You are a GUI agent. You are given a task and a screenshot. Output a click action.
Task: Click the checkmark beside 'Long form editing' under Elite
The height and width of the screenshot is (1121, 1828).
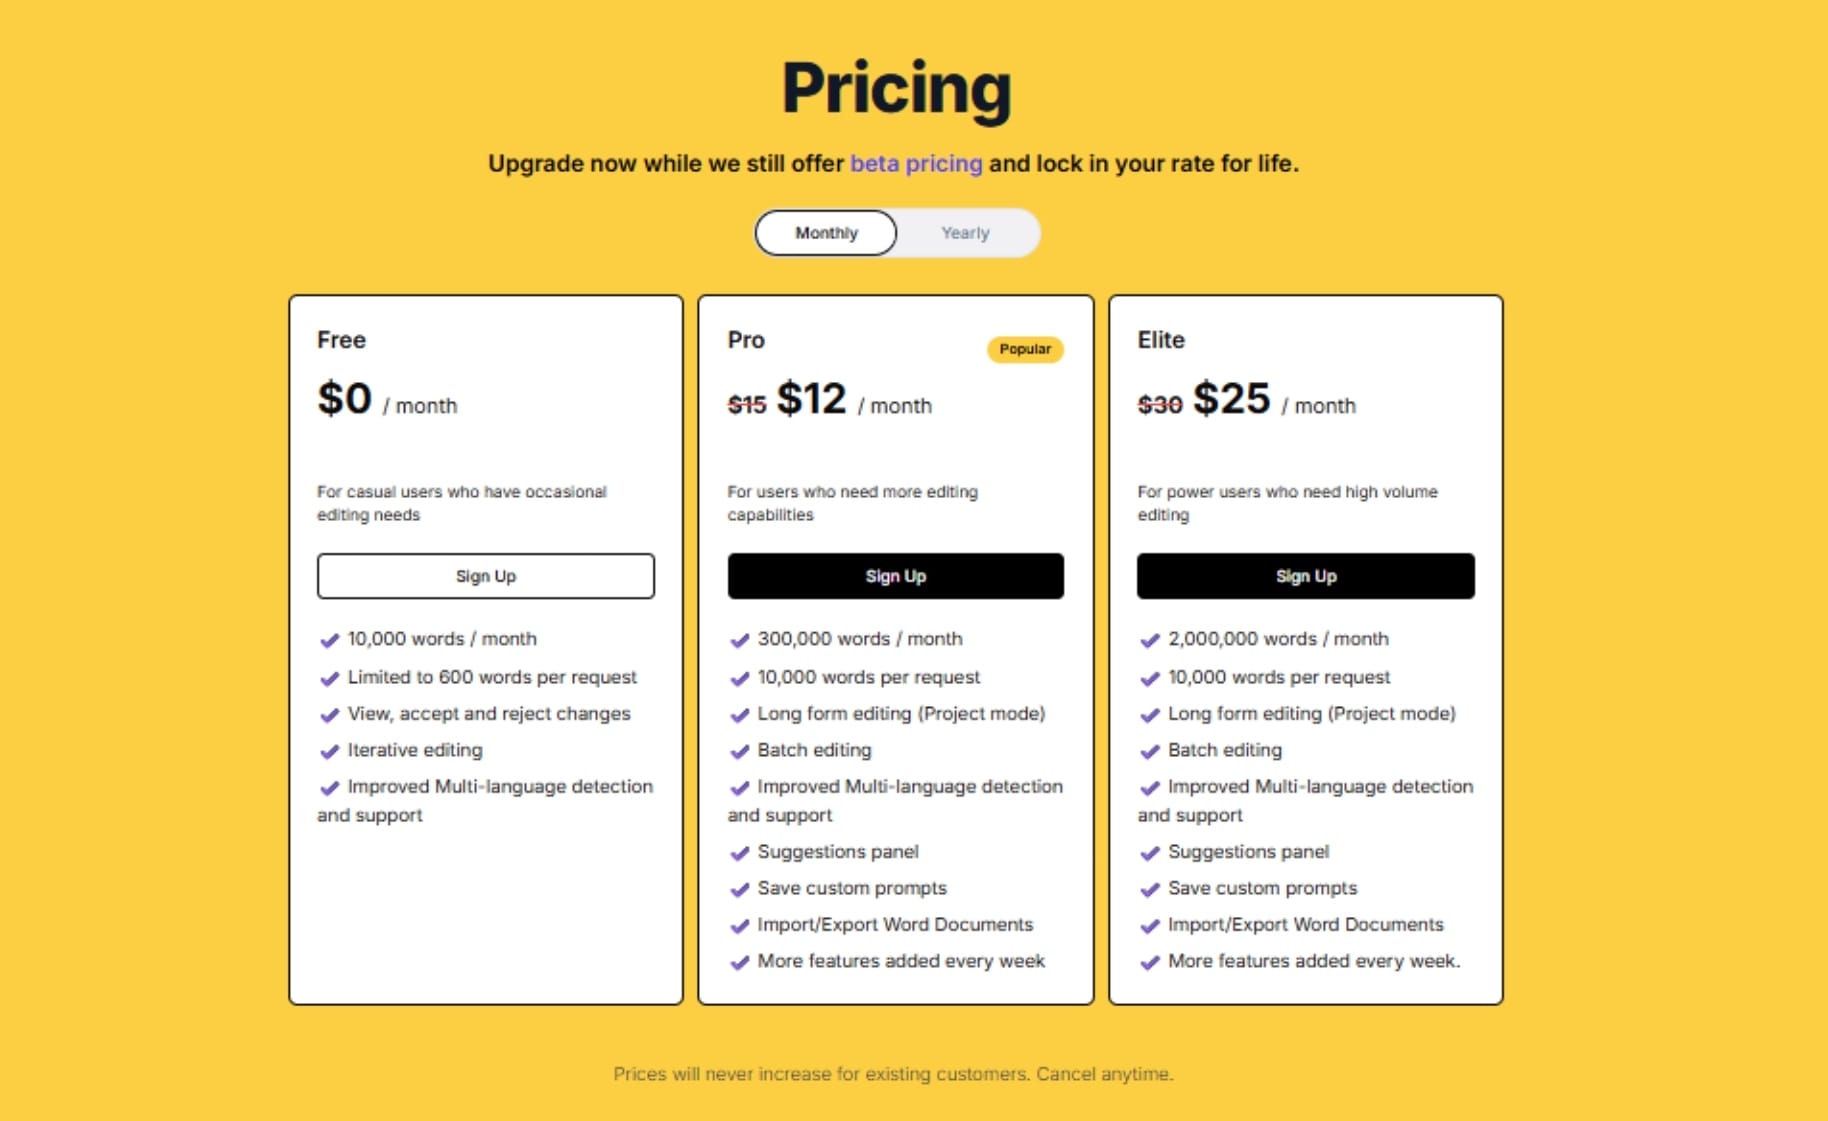pyautogui.click(x=1150, y=714)
